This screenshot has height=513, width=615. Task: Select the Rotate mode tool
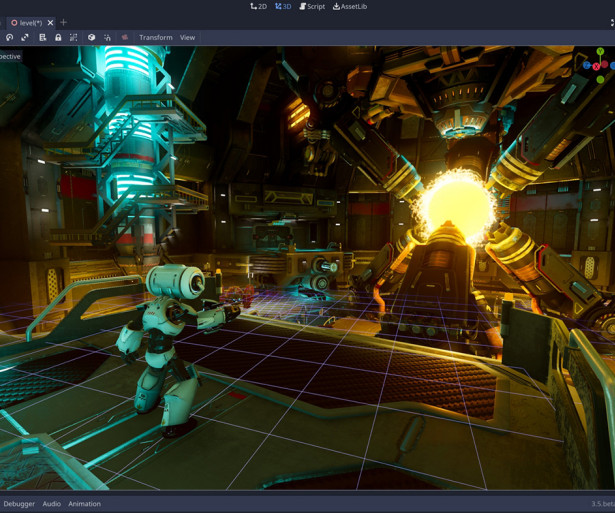point(9,37)
